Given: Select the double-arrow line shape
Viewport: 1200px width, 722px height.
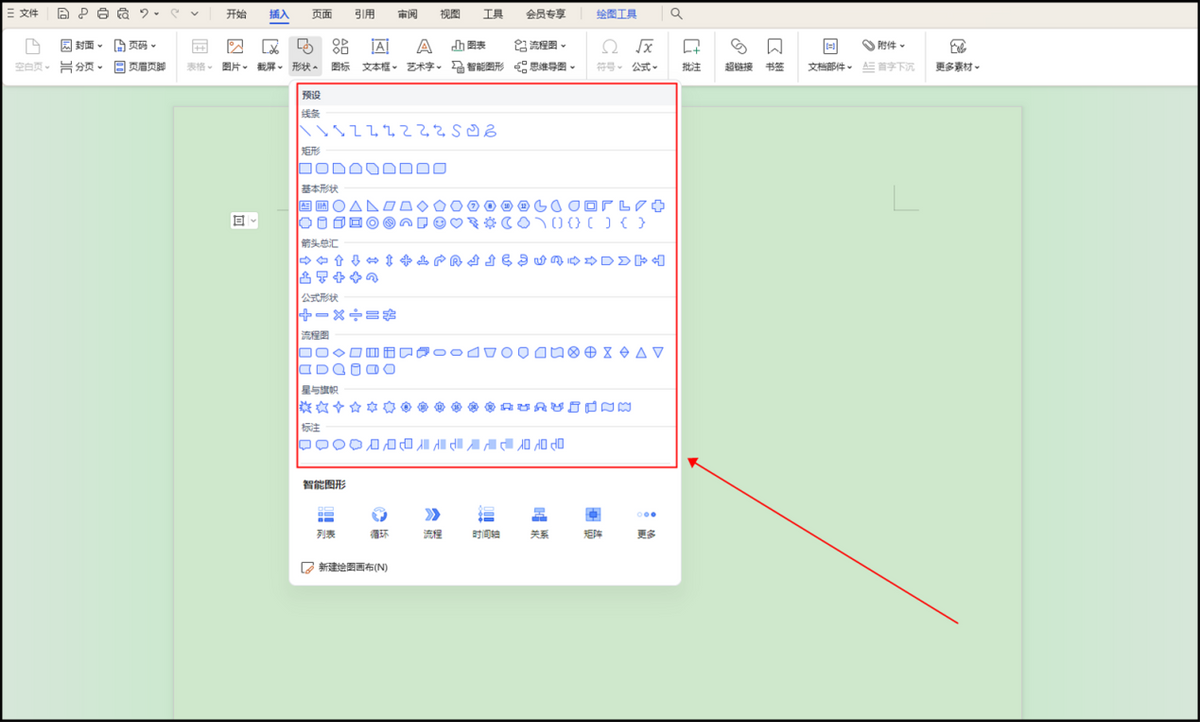Looking at the screenshot, I should tap(339, 131).
